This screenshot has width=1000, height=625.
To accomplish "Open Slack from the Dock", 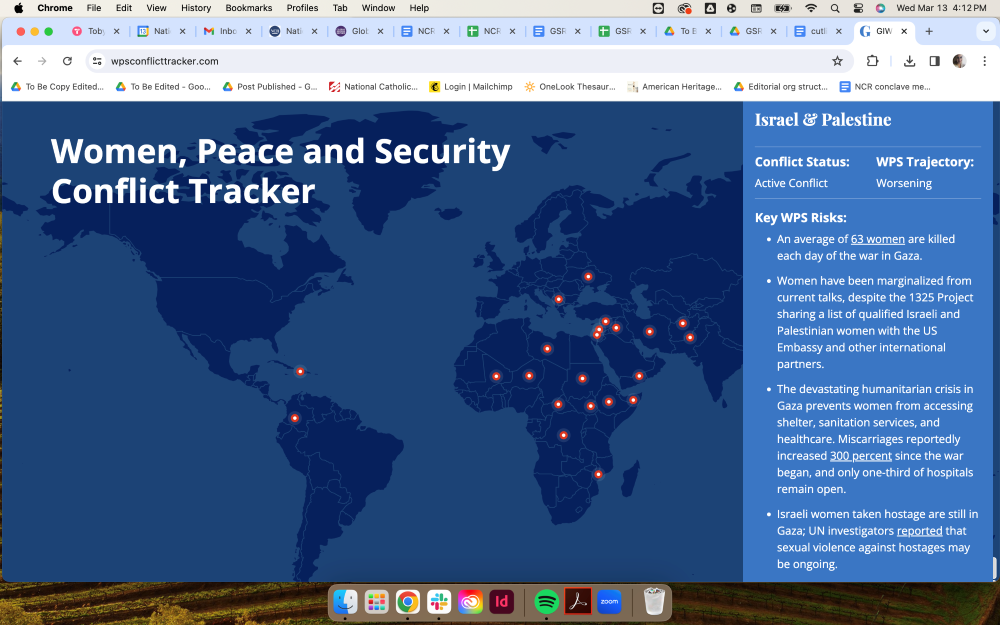I will 439,601.
